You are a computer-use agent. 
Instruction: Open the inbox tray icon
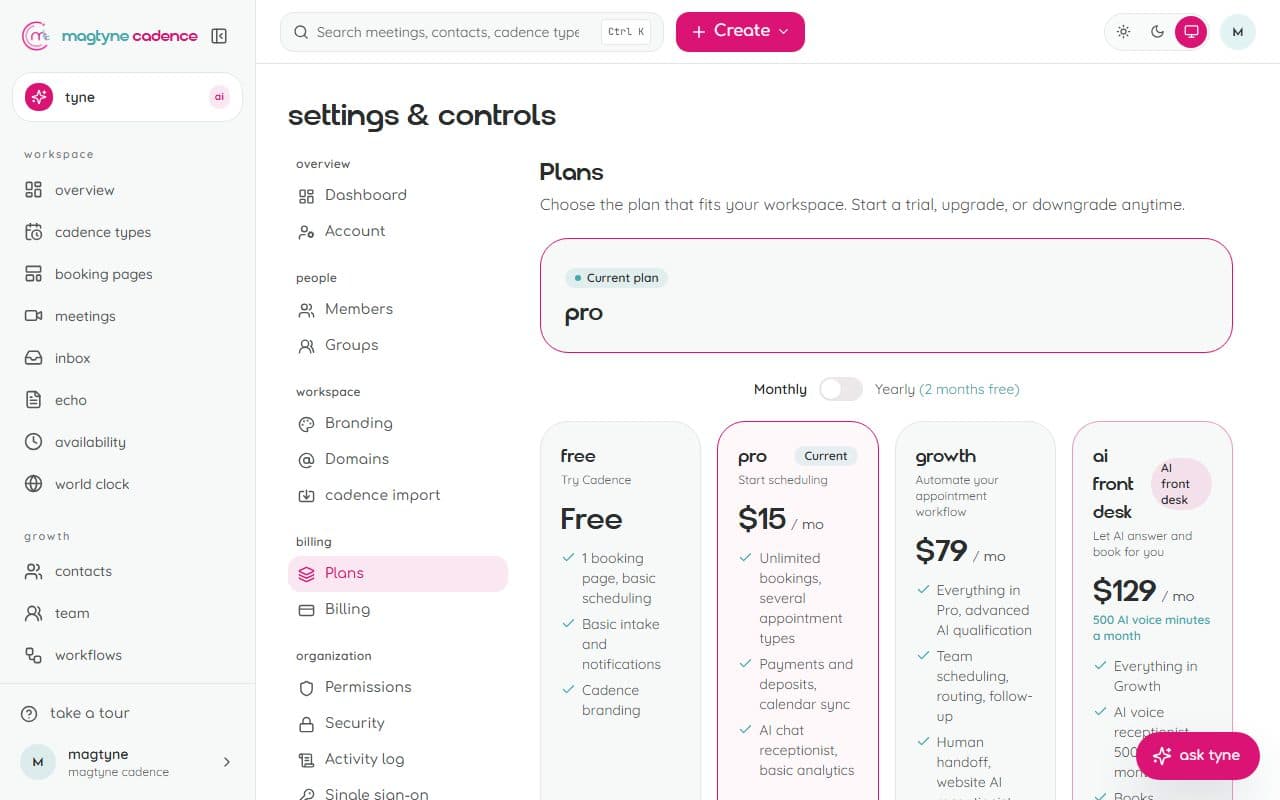(34, 358)
